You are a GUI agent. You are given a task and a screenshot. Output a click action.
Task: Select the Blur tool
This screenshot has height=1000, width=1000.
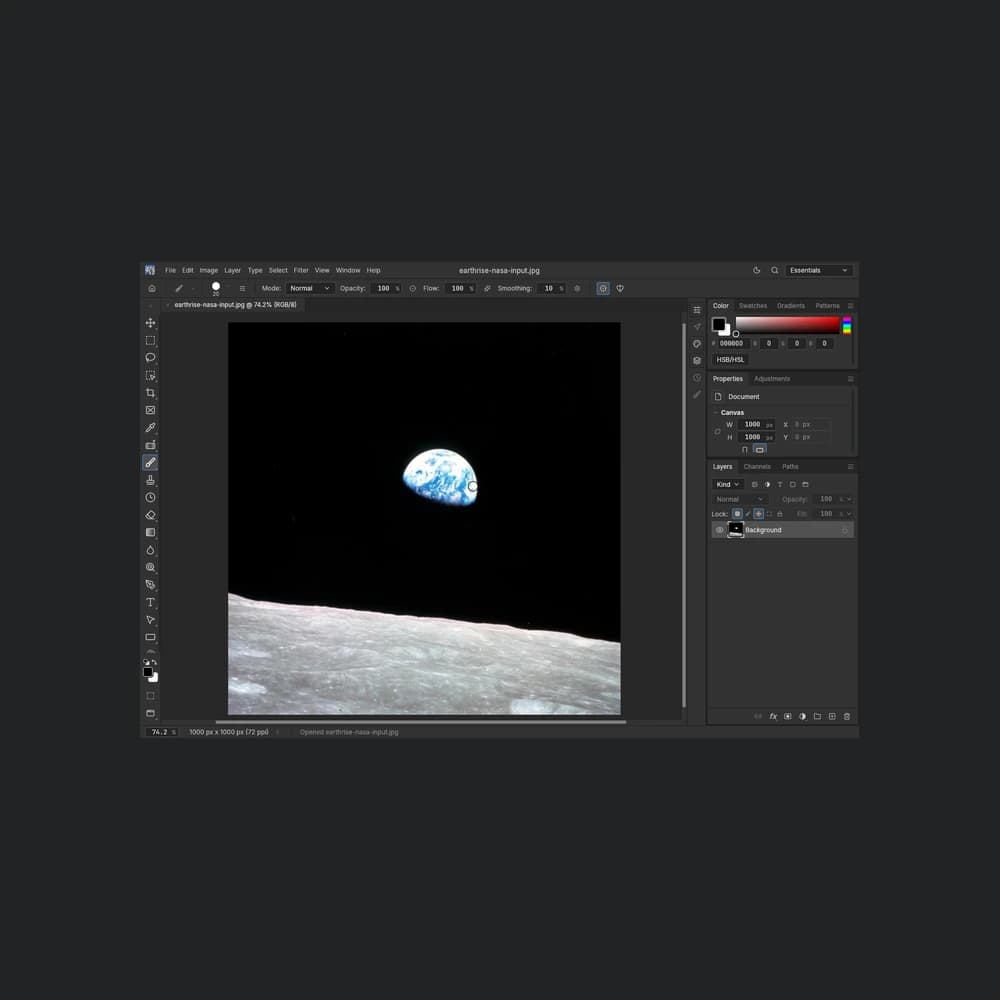pyautogui.click(x=151, y=550)
